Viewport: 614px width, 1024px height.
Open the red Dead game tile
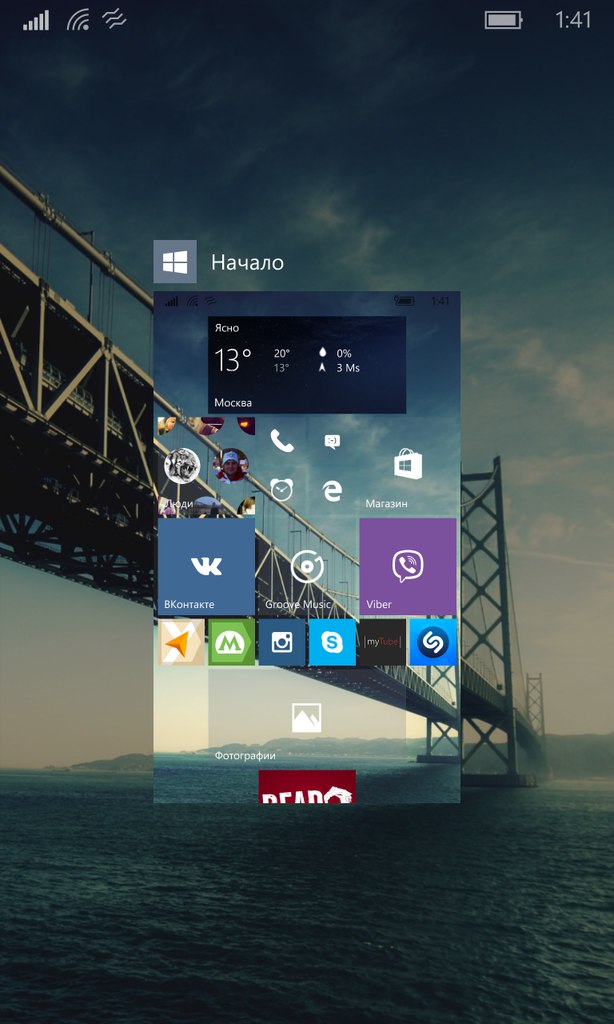click(306, 787)
